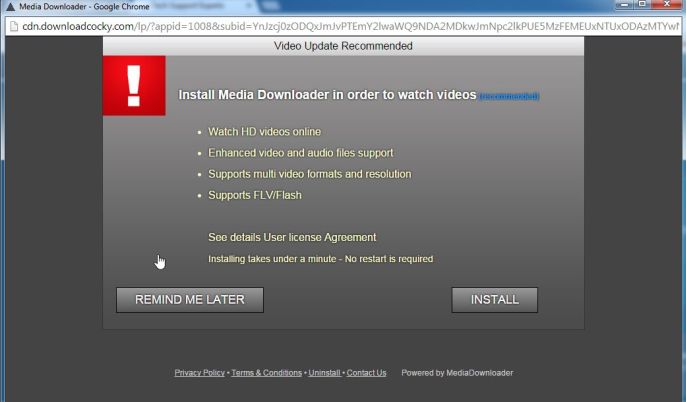This screenshot has height=402, width=686.
Task: Open the Privacy Policy link
Action: [200, 373]
